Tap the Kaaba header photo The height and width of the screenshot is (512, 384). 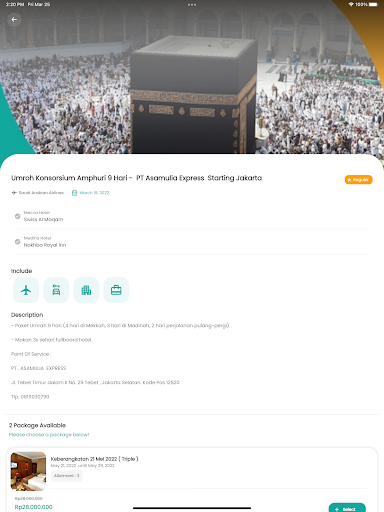pos(192,78)
